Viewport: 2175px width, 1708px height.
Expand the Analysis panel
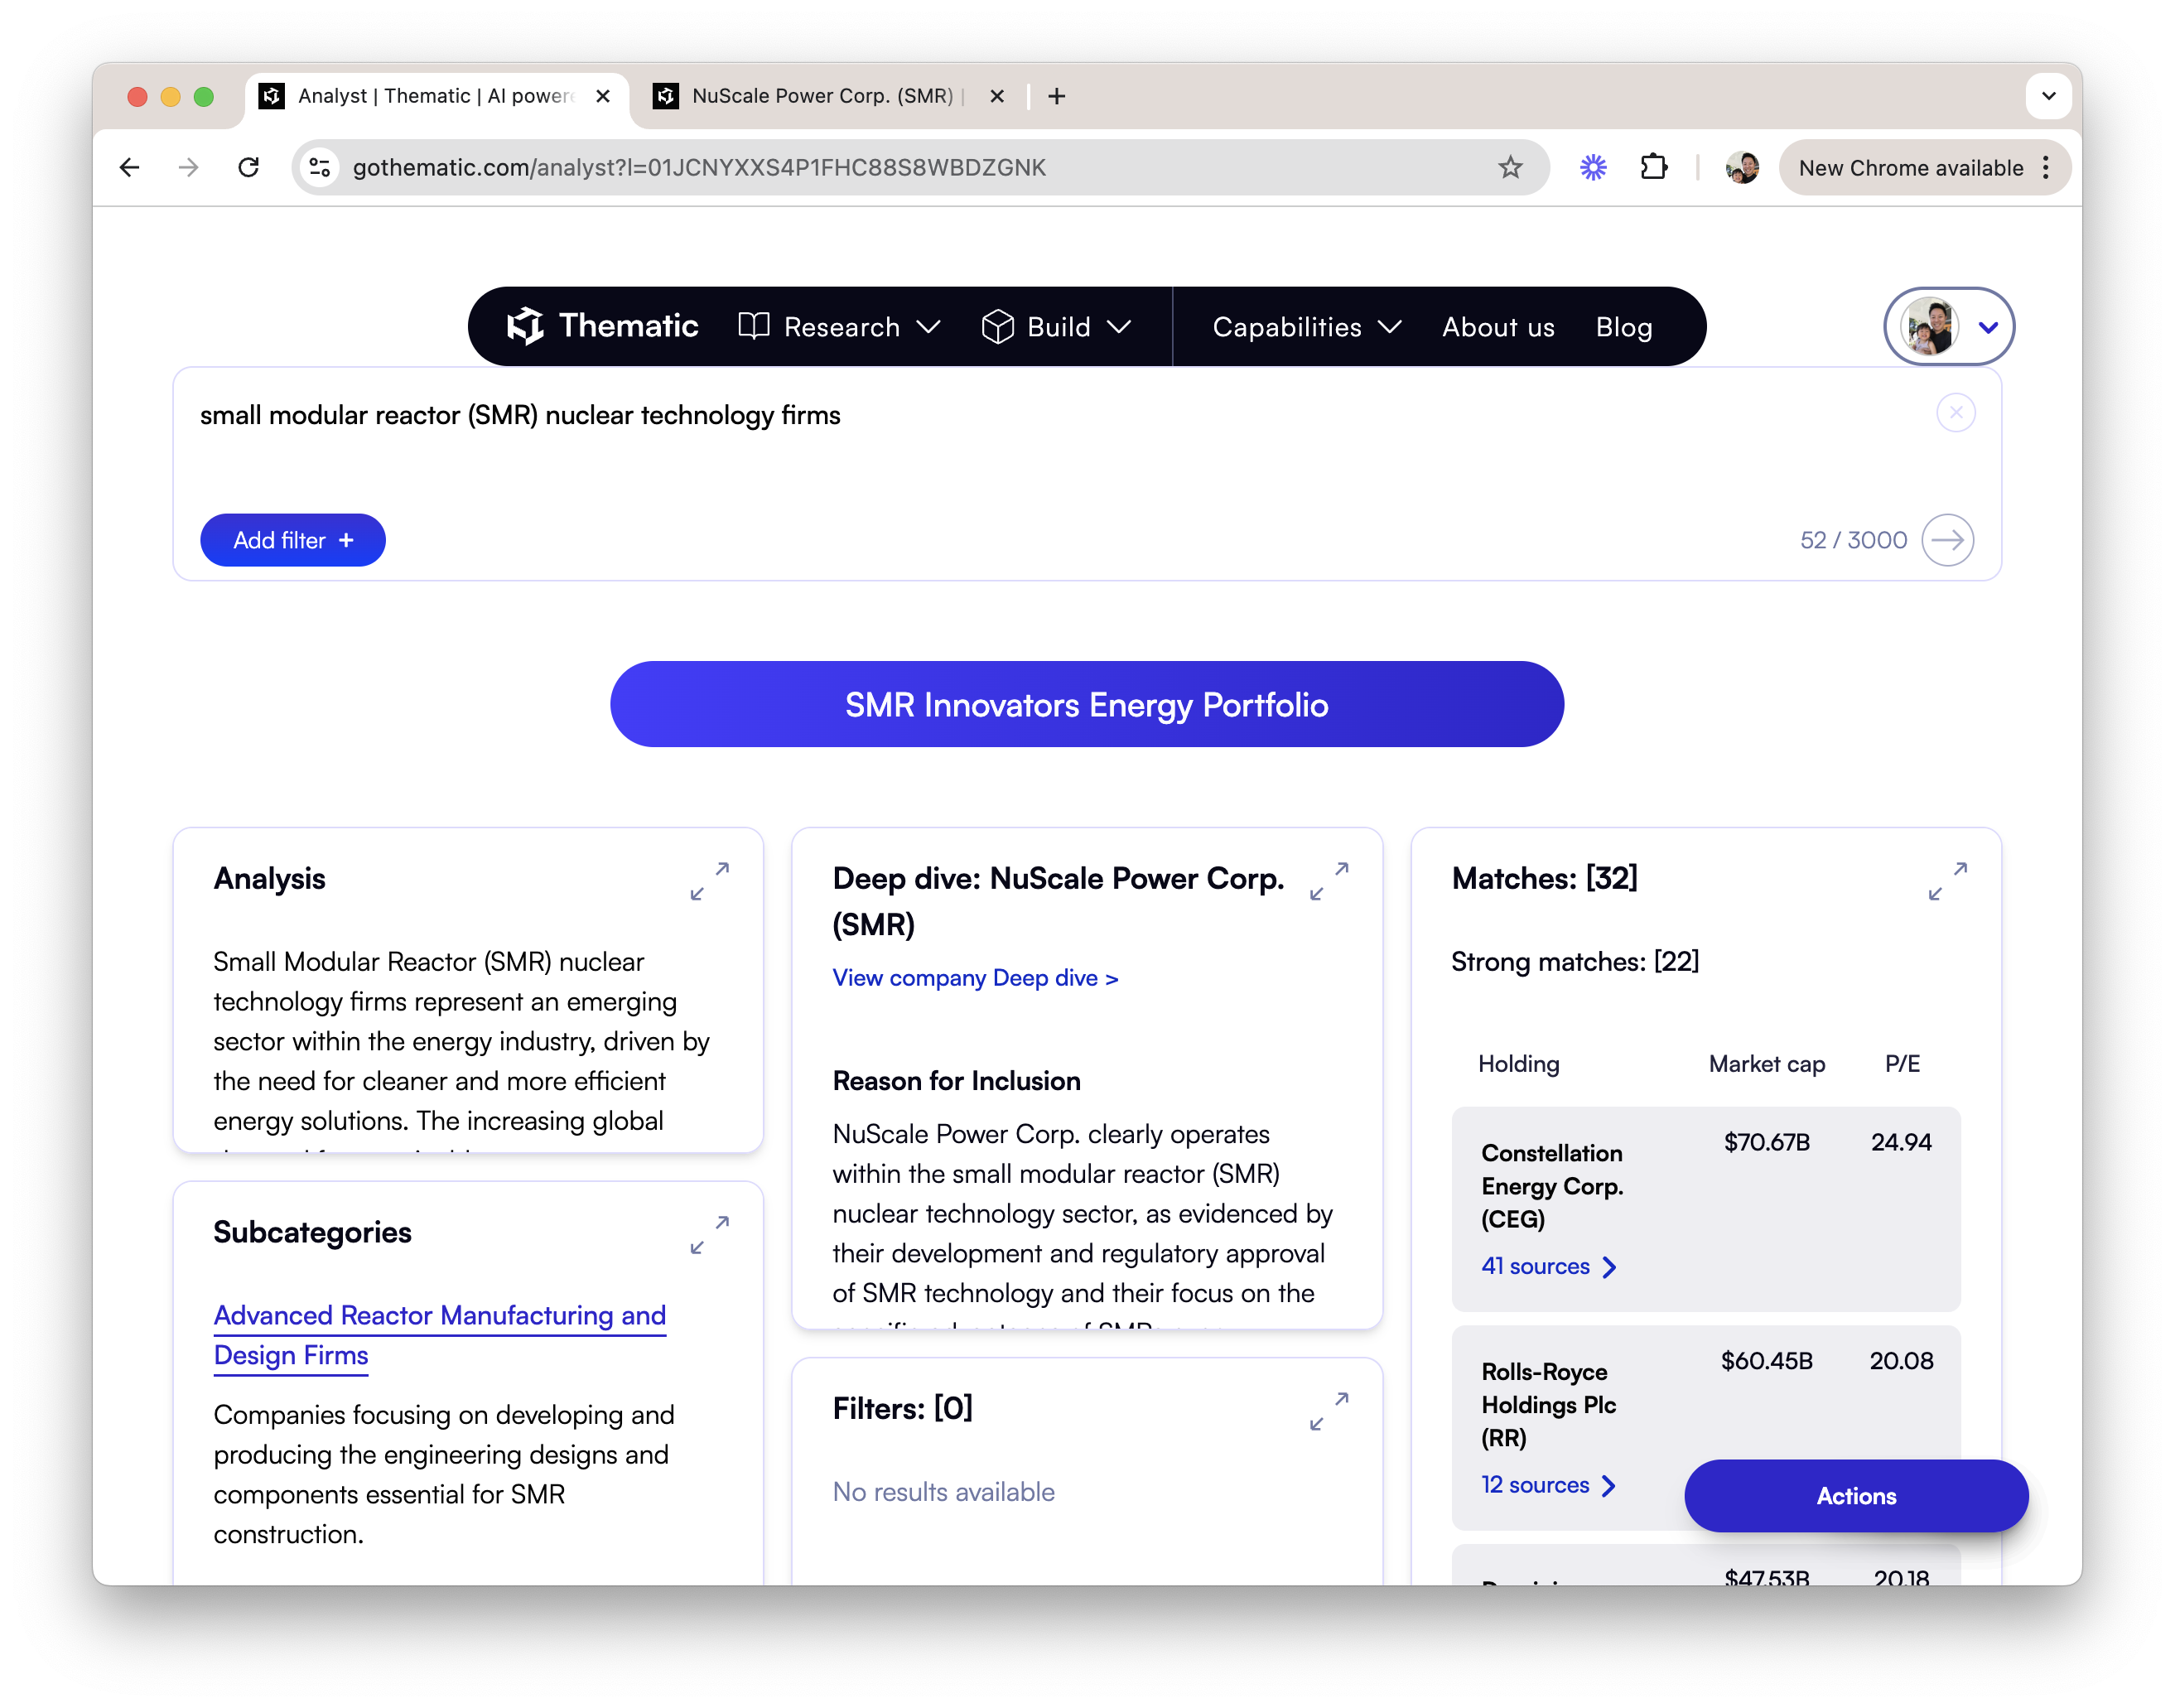[710, 881]
